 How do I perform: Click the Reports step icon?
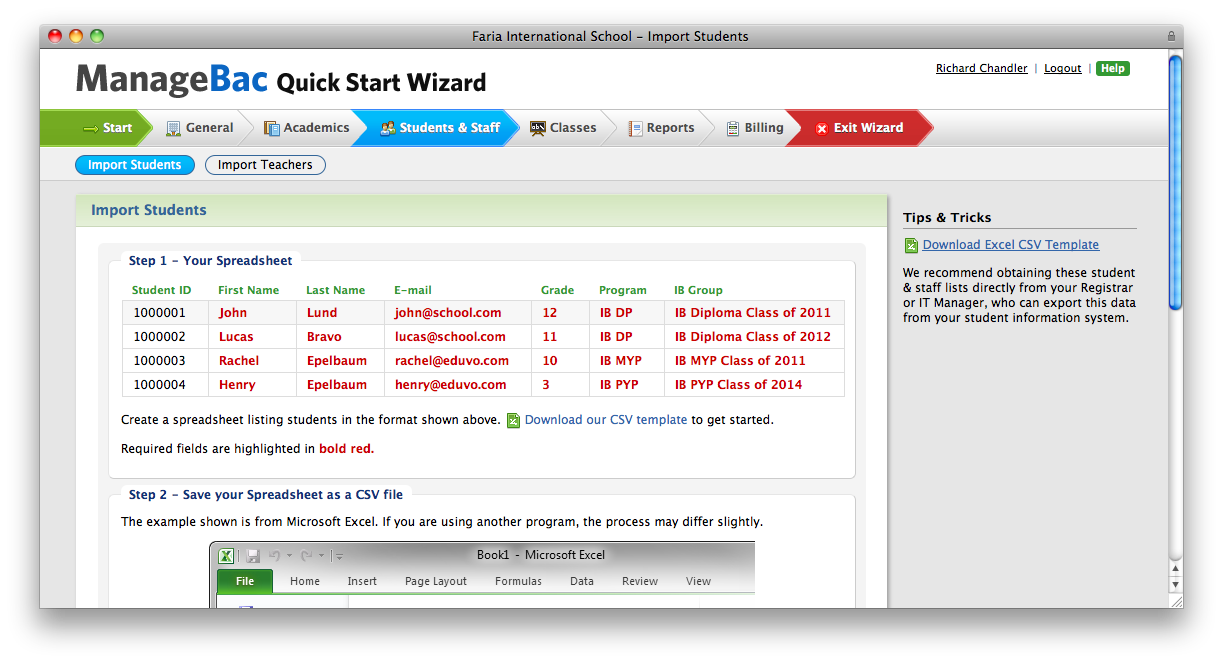tap(635, 128)
